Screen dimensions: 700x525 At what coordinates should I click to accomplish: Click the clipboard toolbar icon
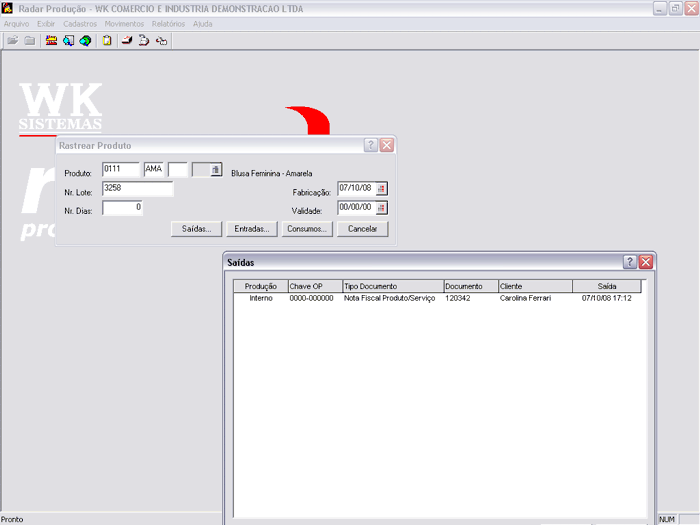pos(106,41)
